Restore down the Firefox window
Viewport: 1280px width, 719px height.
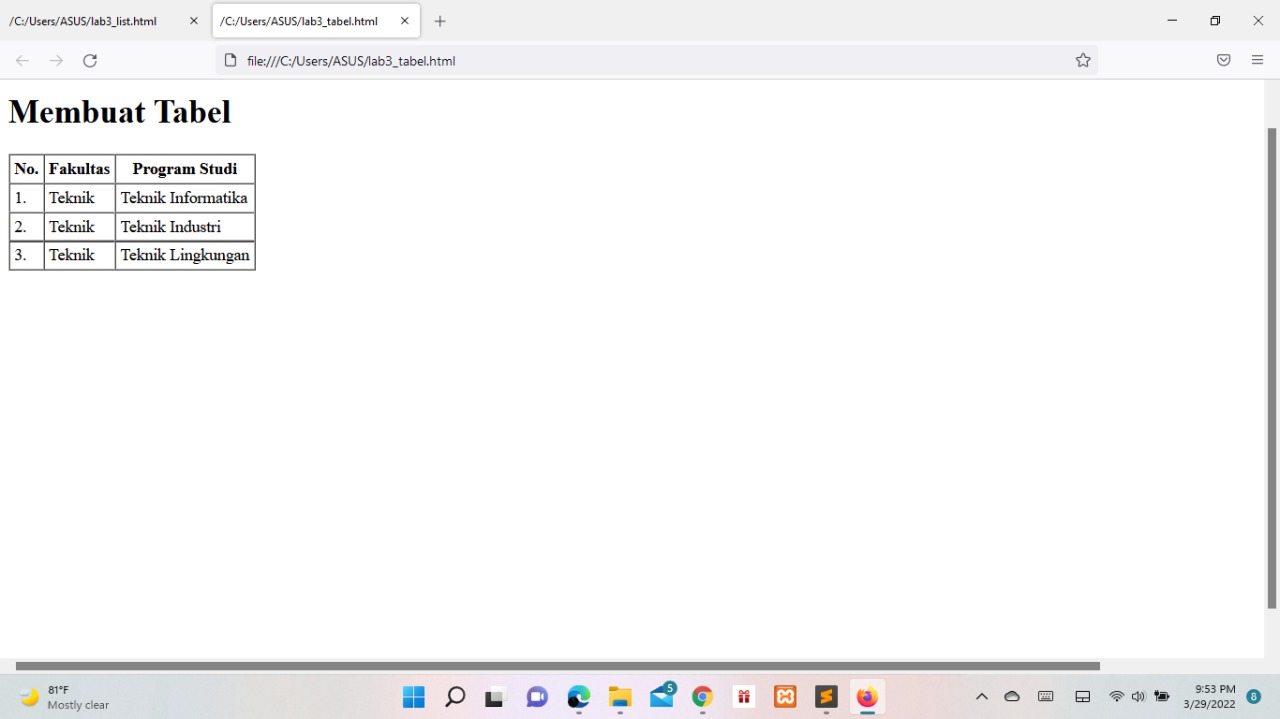(1215, 20)
